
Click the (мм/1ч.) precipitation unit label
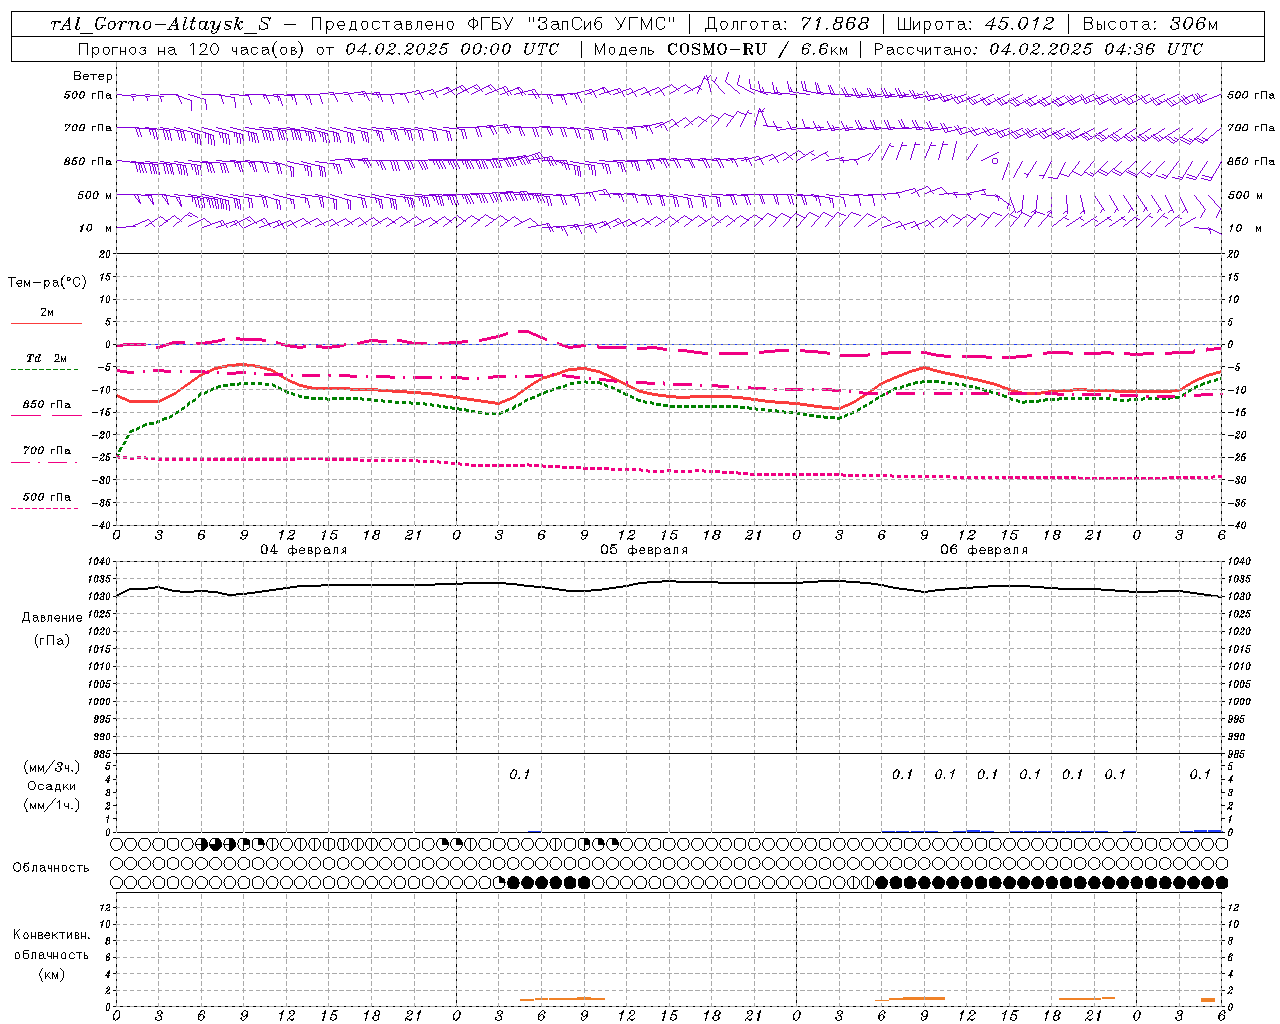pos(52,805)
